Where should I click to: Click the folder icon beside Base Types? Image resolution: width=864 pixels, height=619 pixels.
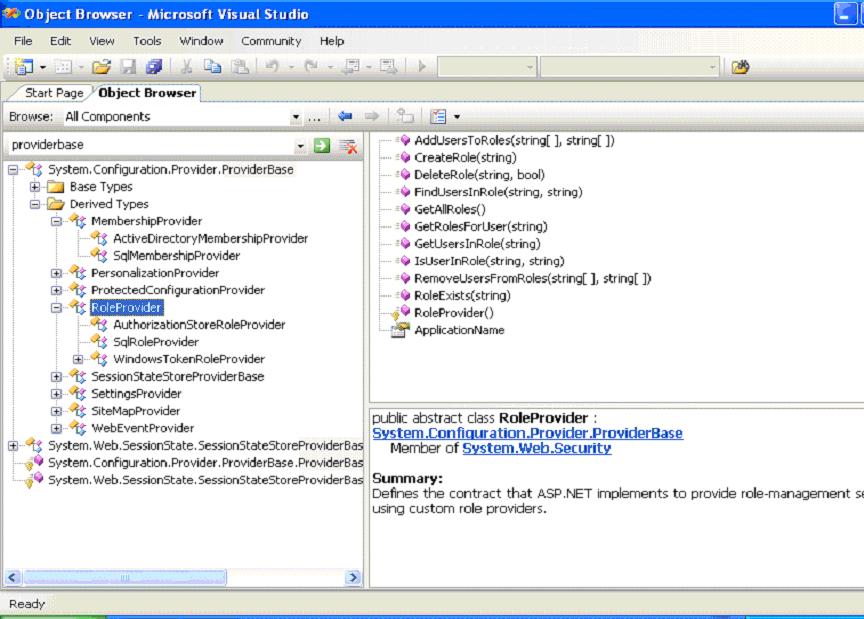tap(56, 187)
